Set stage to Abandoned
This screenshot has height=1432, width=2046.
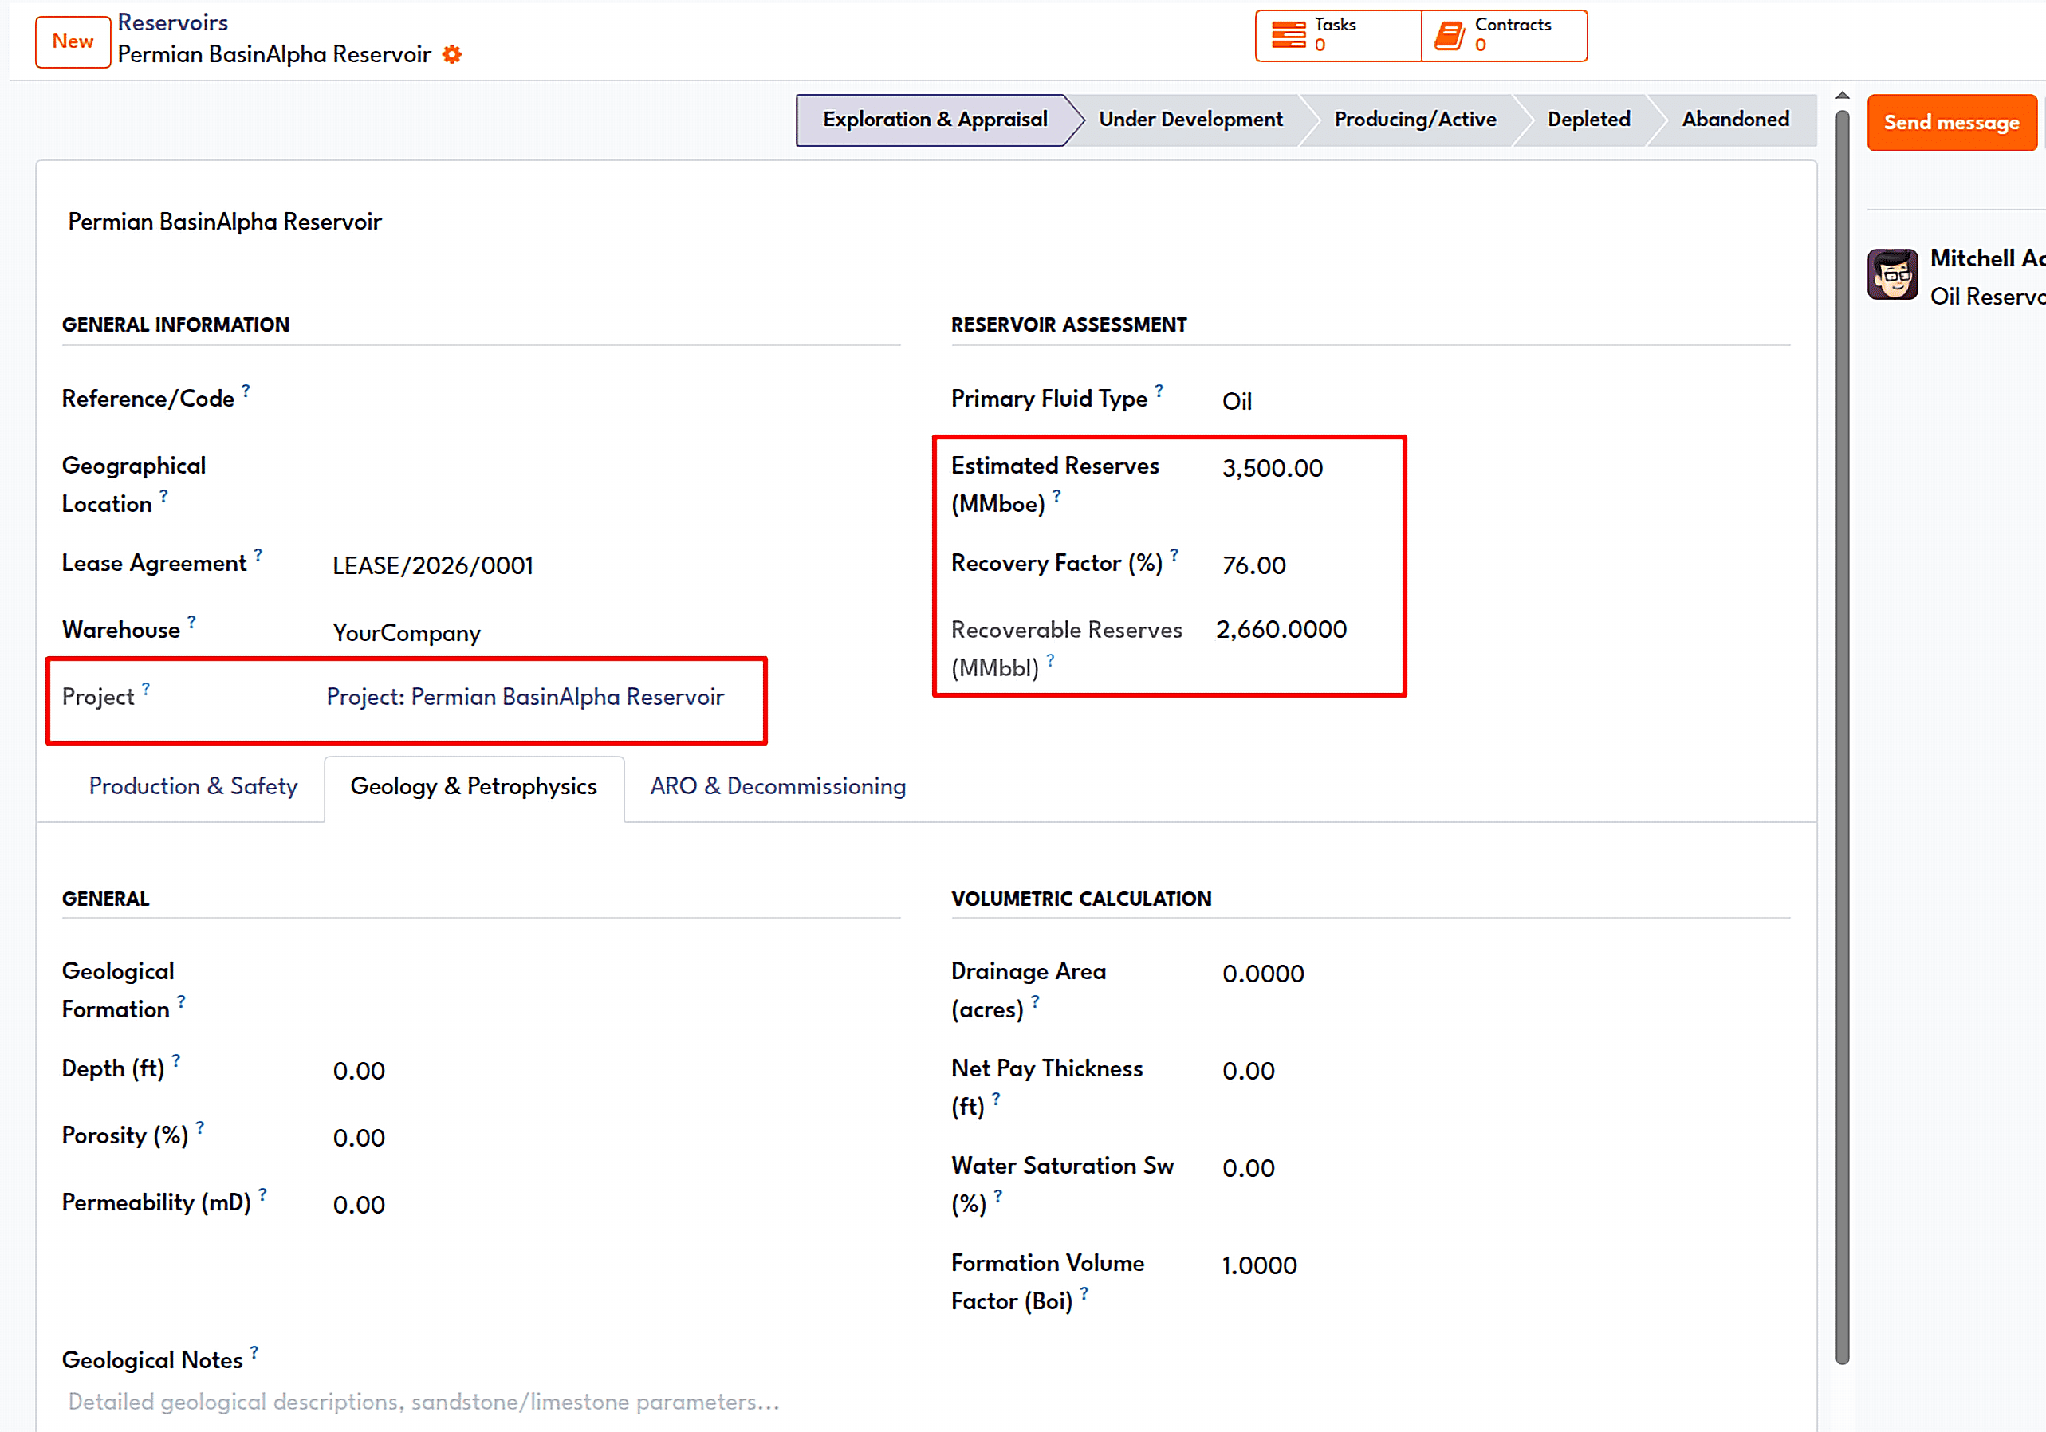[1735, 120]
